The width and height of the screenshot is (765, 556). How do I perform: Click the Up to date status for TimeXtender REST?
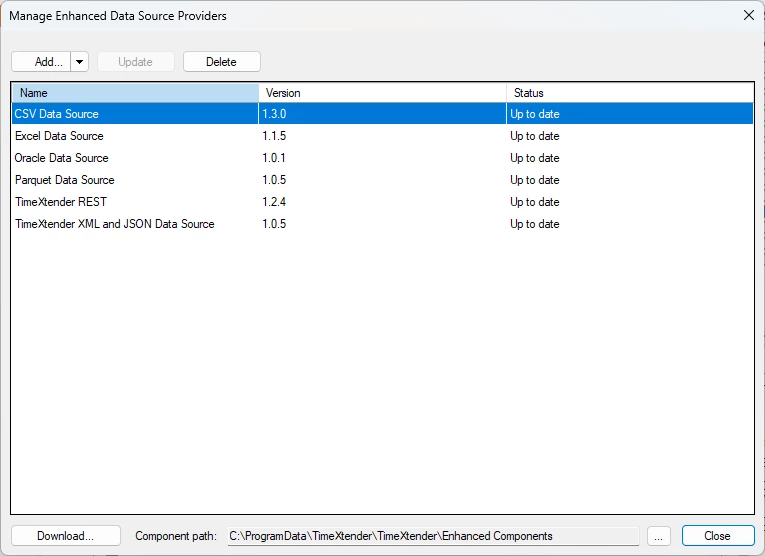point(535,201)
